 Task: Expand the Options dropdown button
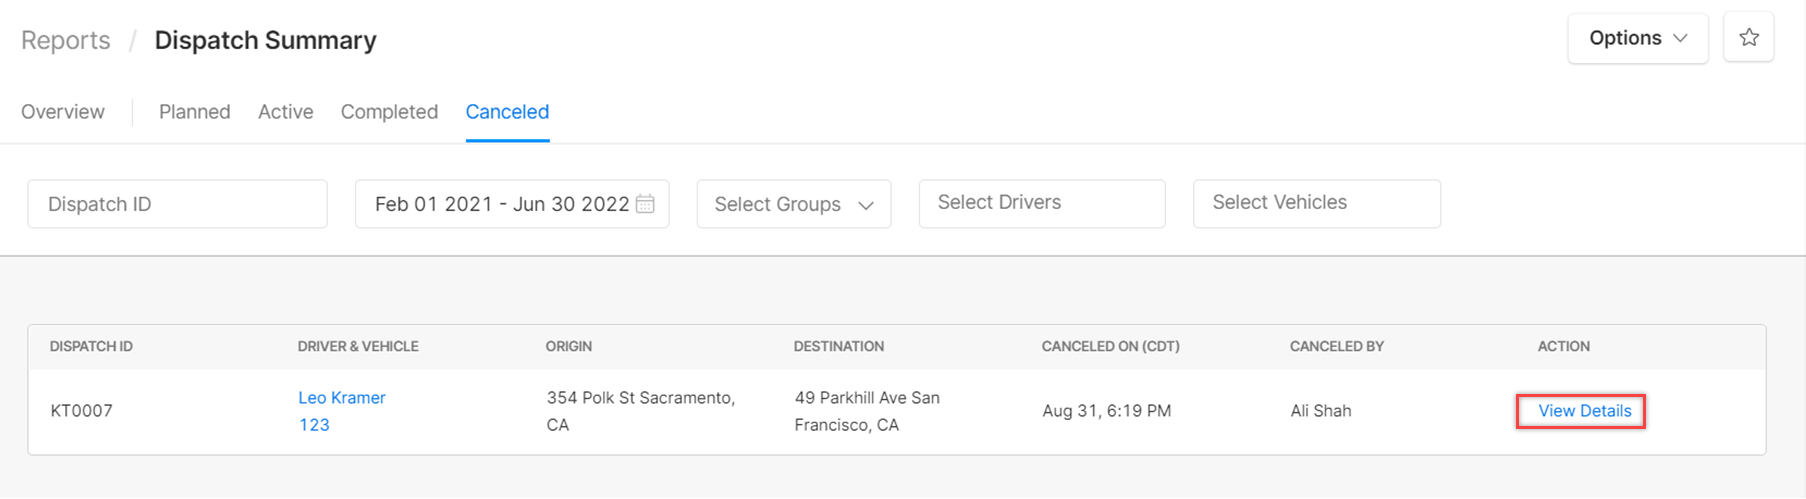(1638, 38)
